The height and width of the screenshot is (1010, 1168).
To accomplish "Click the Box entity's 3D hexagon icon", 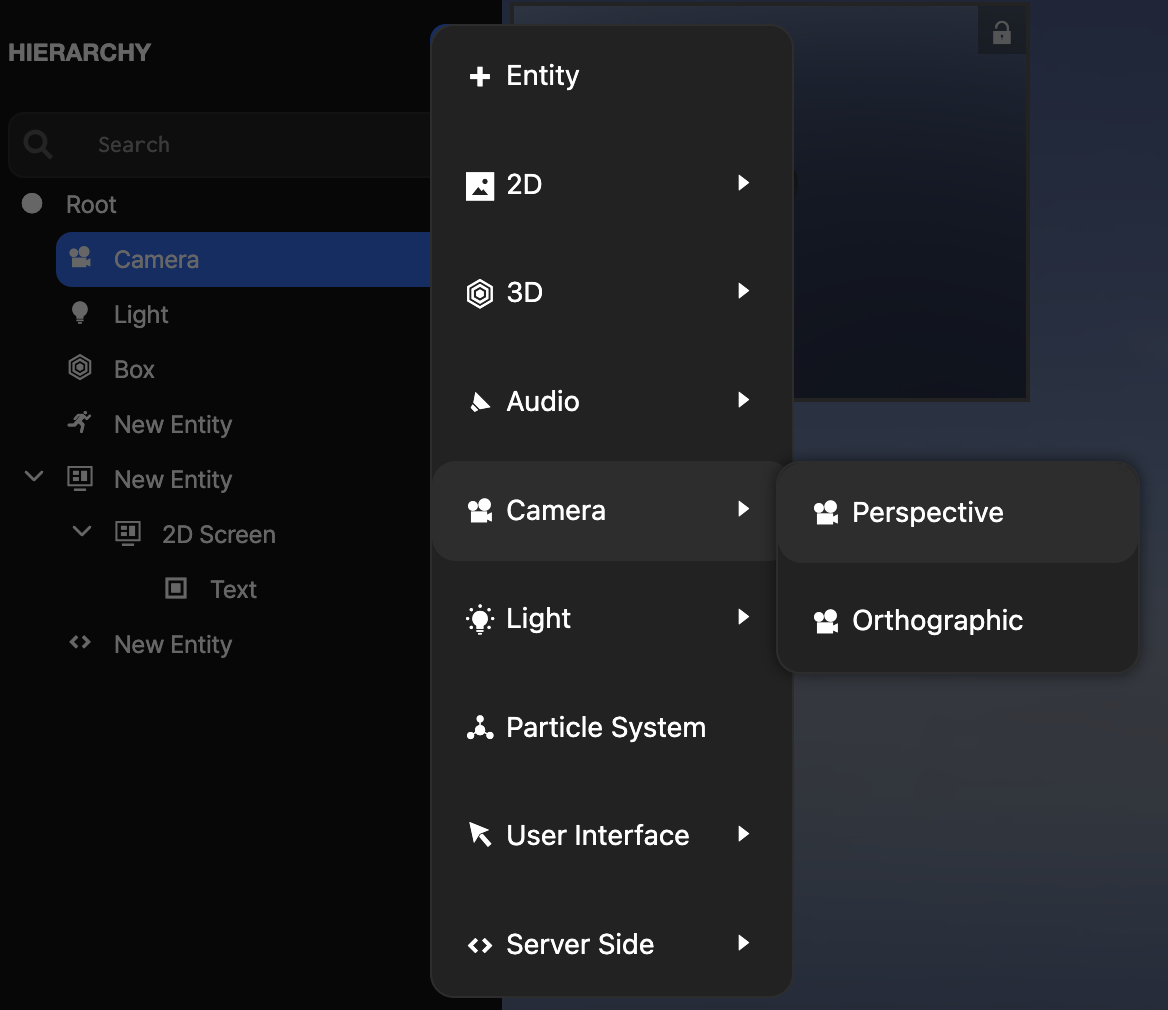I will point(80,368).
